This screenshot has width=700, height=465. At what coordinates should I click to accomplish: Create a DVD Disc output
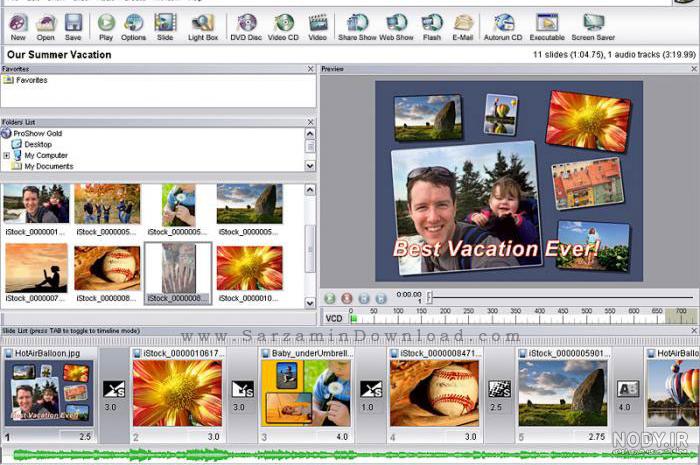[x=246, y=27]
